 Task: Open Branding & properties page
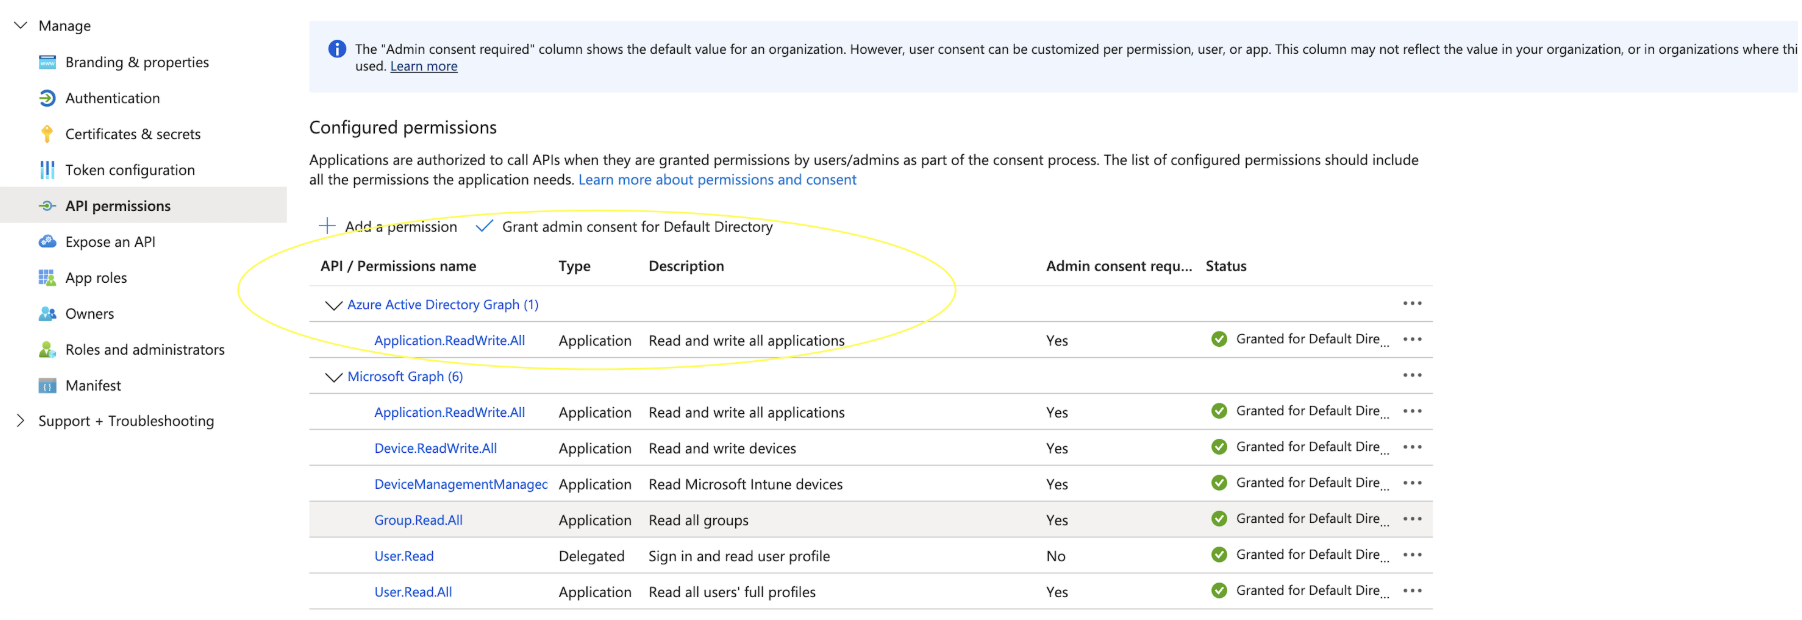pyautogui.click(x=137, y=62)
